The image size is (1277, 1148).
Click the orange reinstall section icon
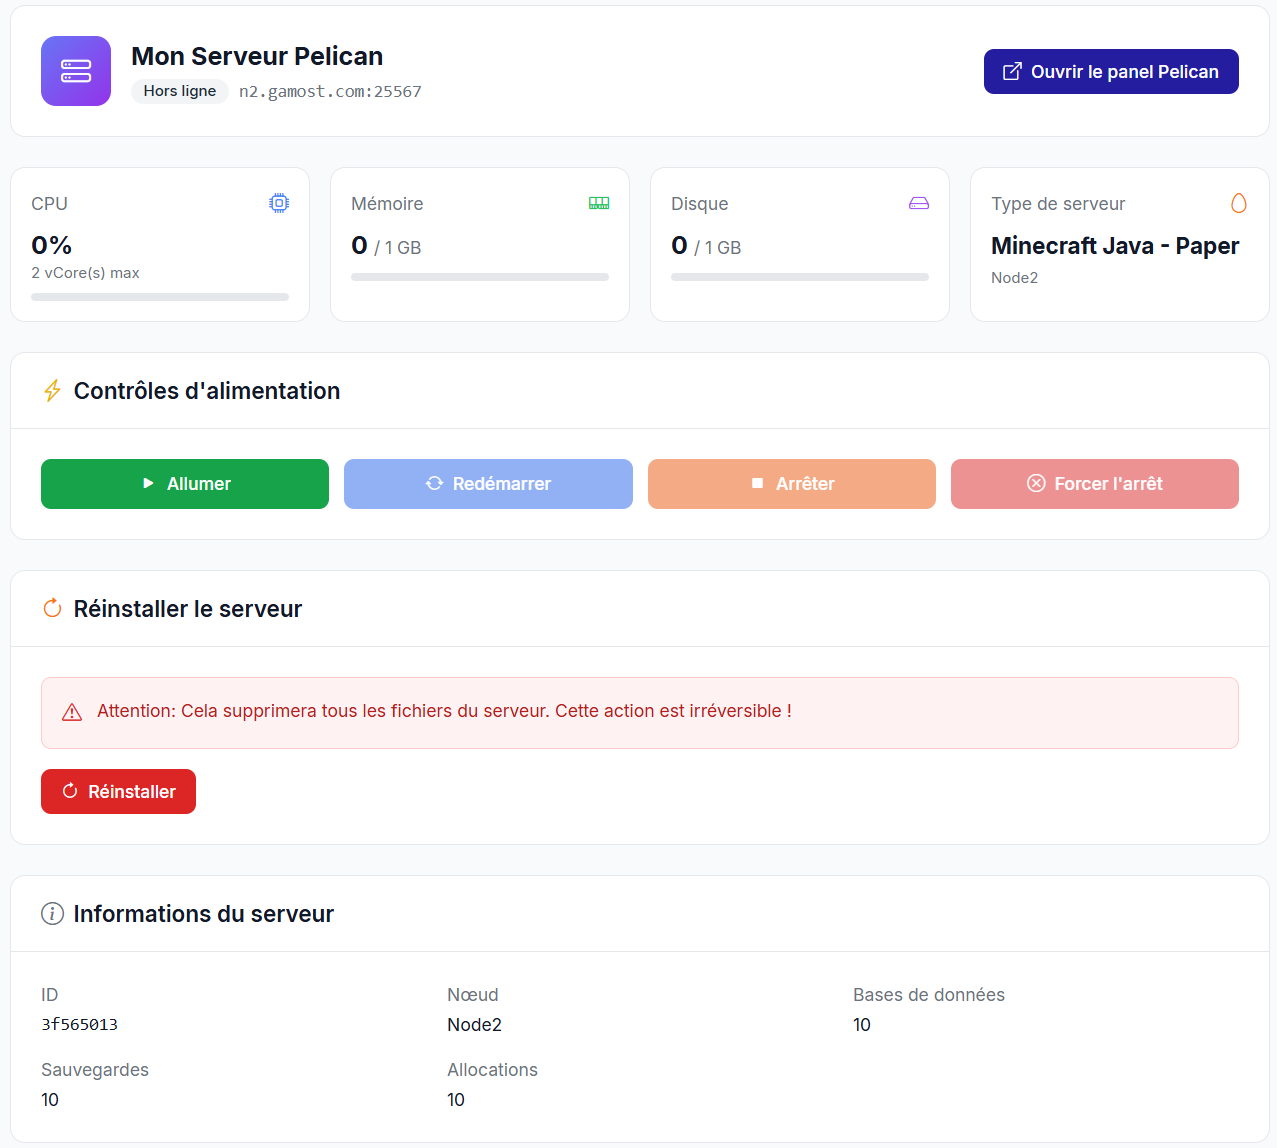pyautogui.click(x=52, y=608)
